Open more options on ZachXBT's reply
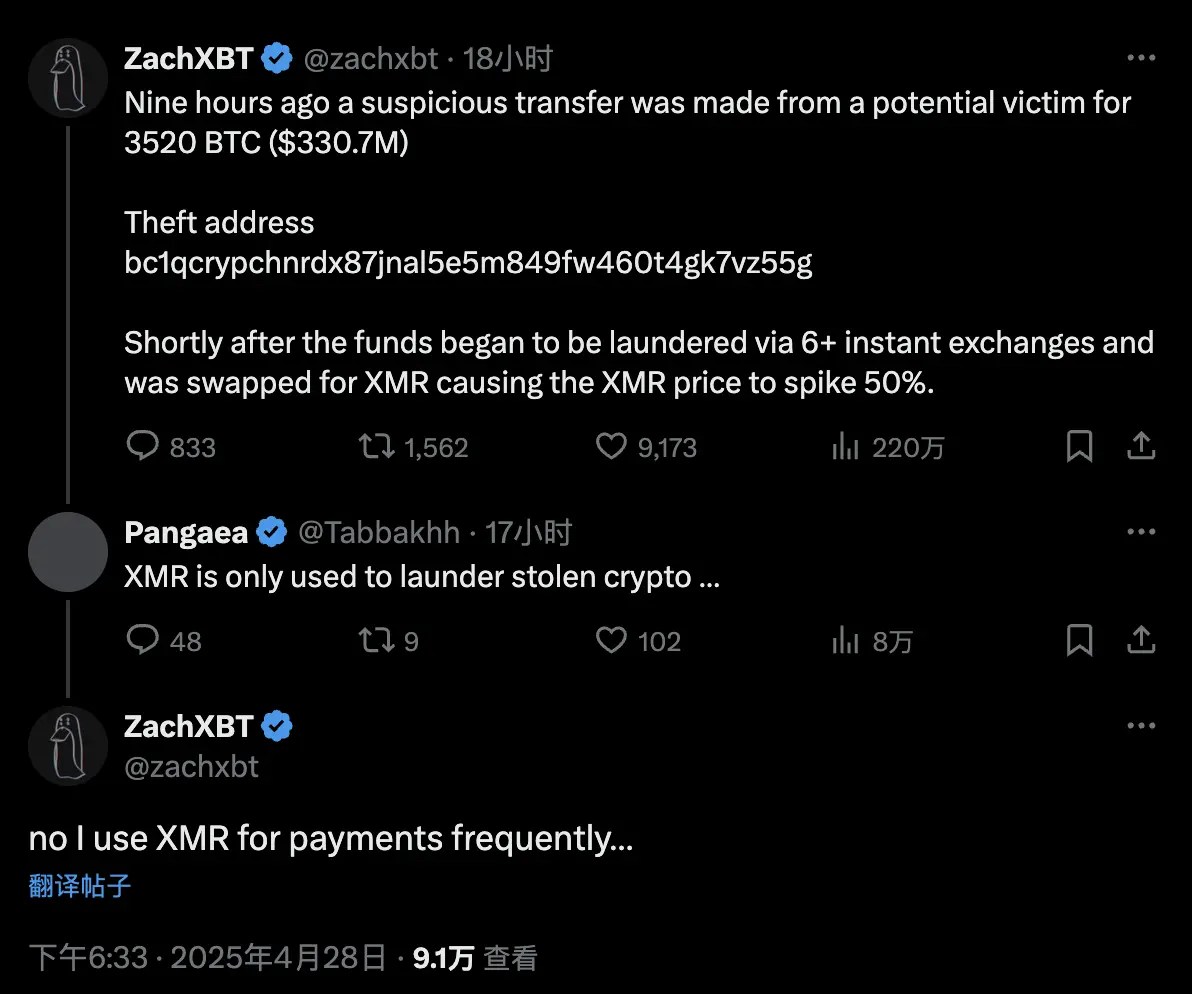 (x=1141, y=726)
